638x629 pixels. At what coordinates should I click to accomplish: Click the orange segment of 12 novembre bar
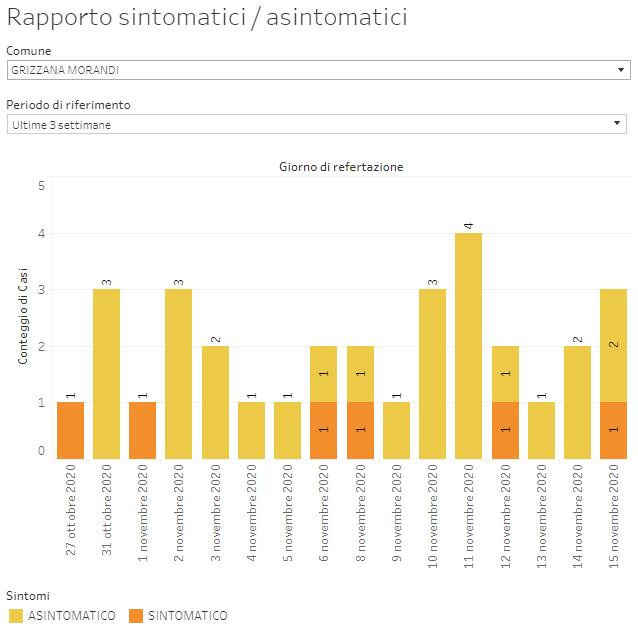[x=504, y=430]
